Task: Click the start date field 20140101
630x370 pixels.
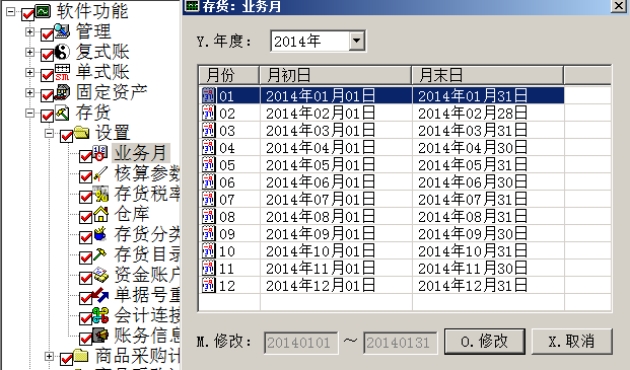Action: click(301, 343)
